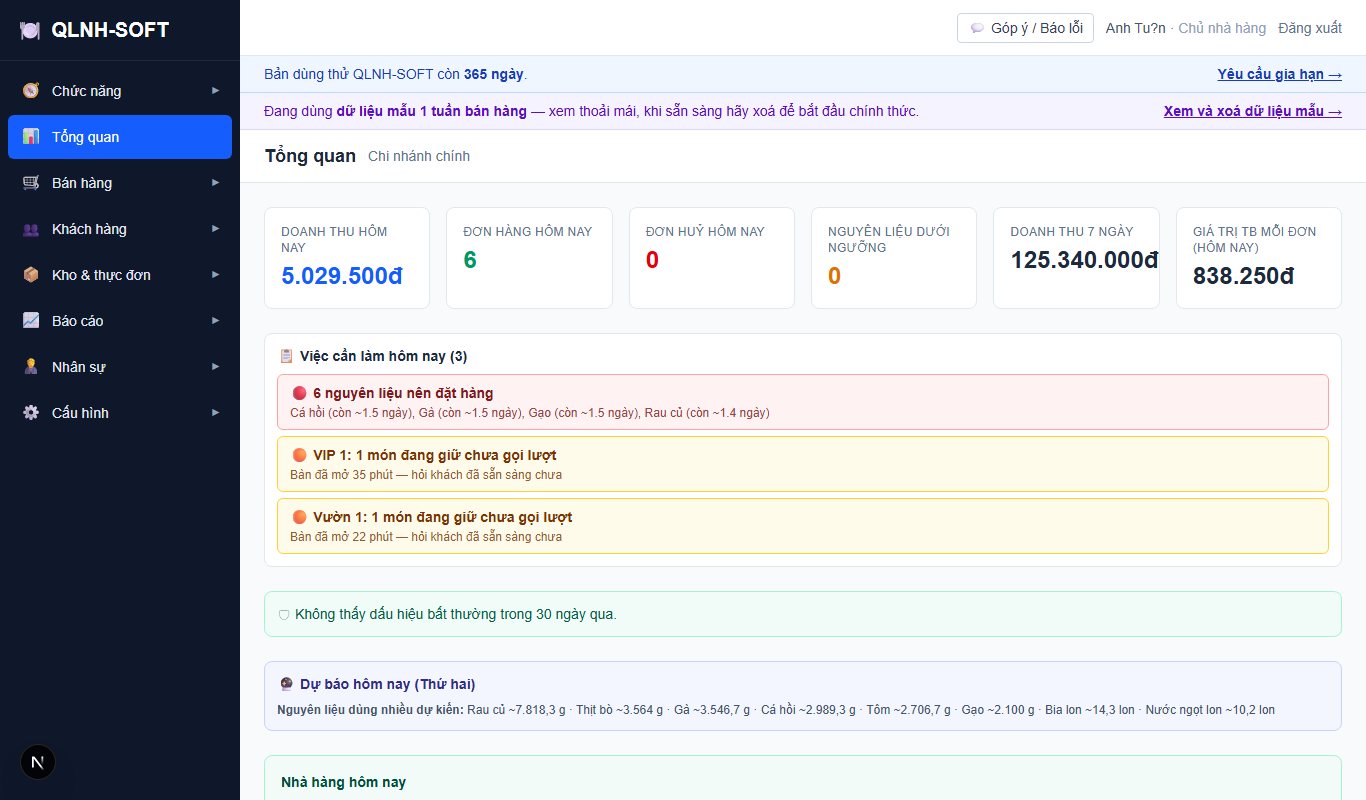
Task: Open the Góp ý / Báo lỗi button
Action: tap(1025, 28)
